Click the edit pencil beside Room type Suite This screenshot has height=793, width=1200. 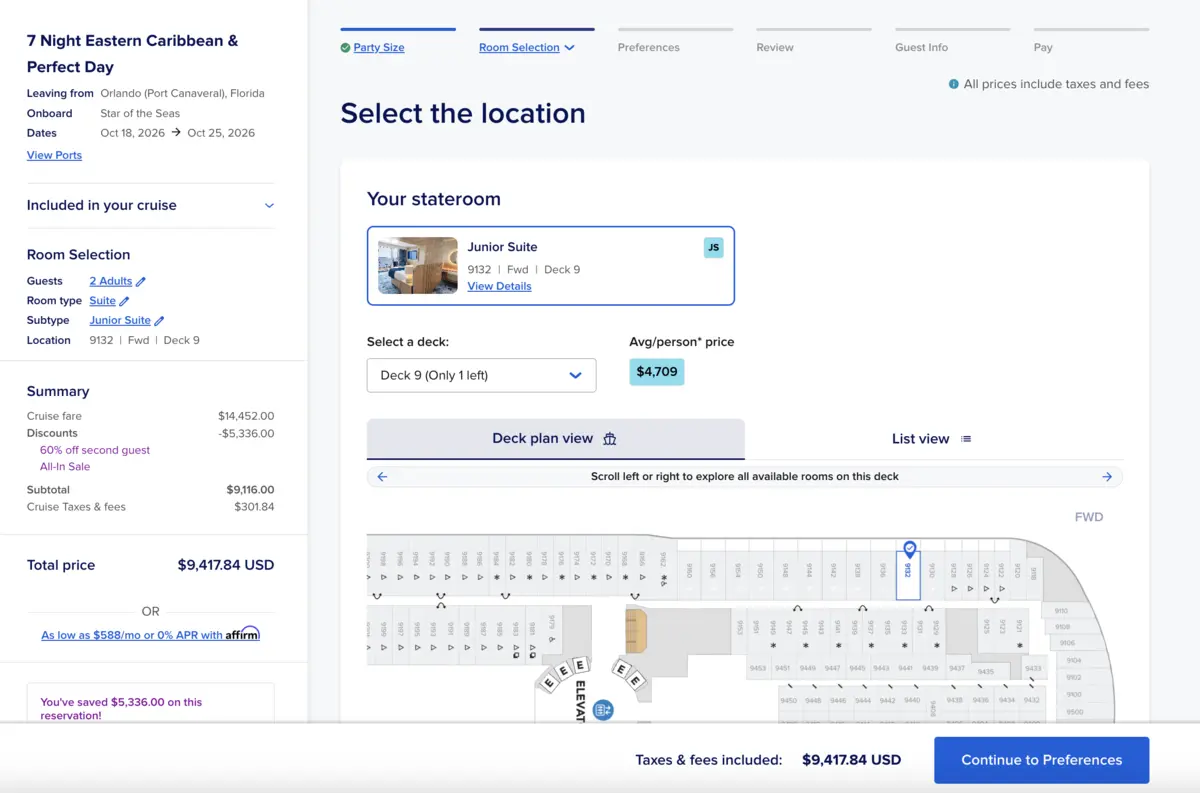pos(125,301)
